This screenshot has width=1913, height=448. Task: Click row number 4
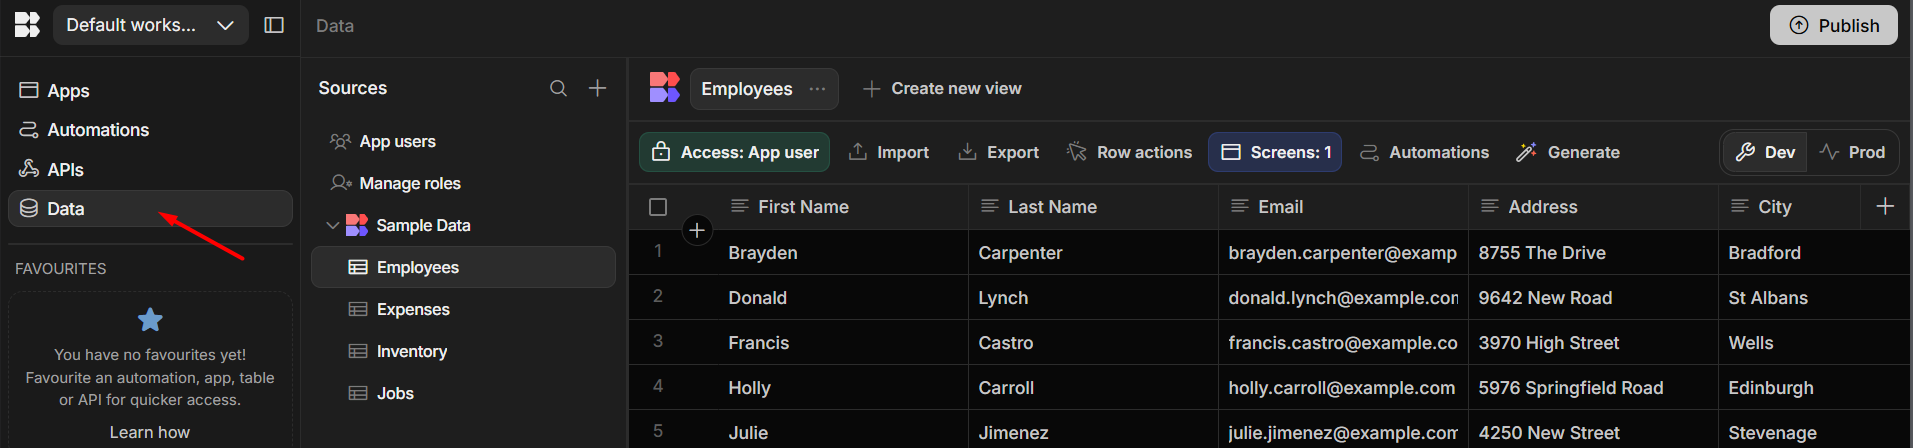coord(658,386)
